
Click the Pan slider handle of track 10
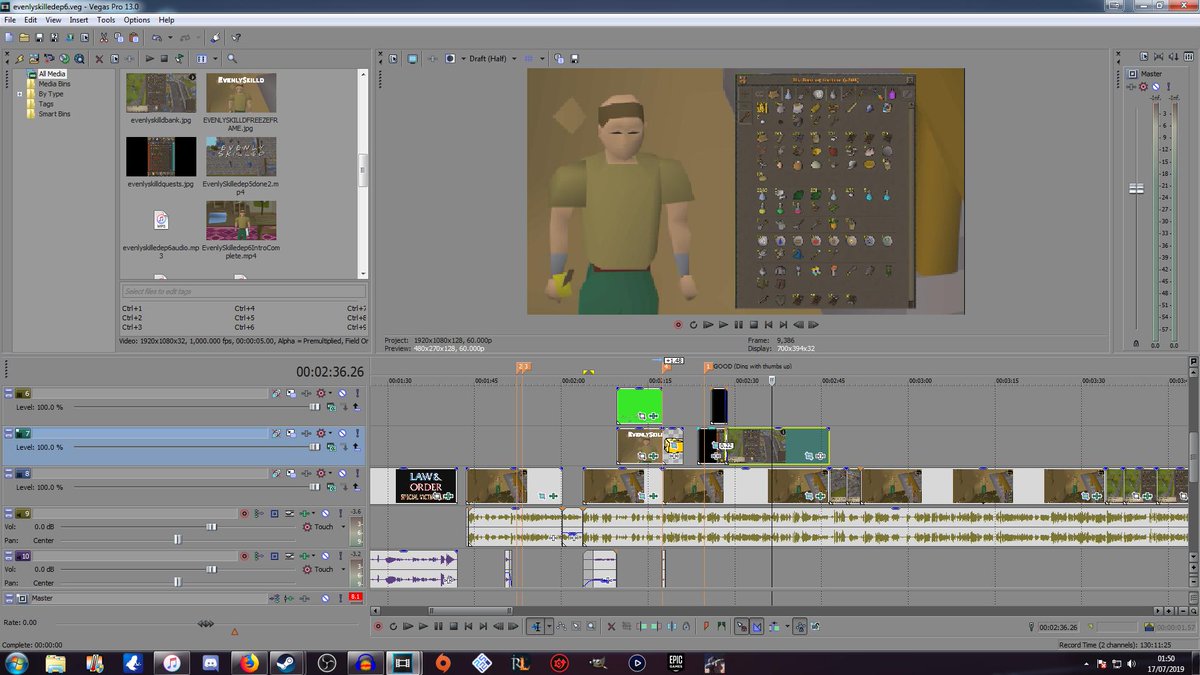(178, 581)
